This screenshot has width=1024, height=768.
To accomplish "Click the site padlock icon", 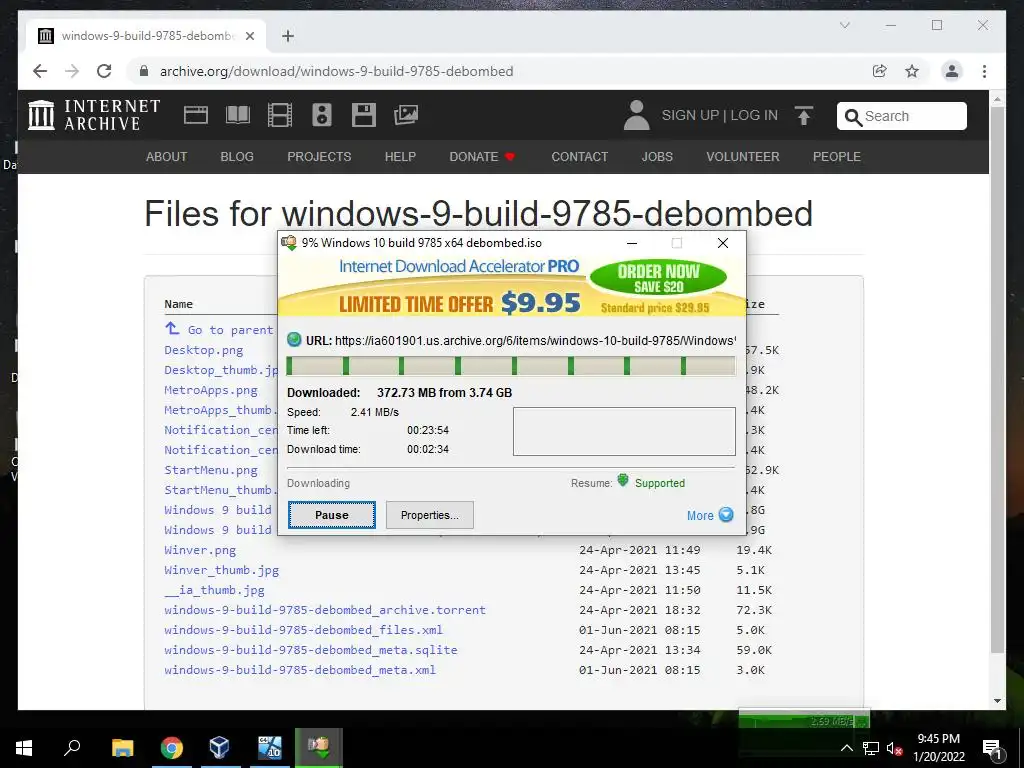I will click(x=144, y=71).
